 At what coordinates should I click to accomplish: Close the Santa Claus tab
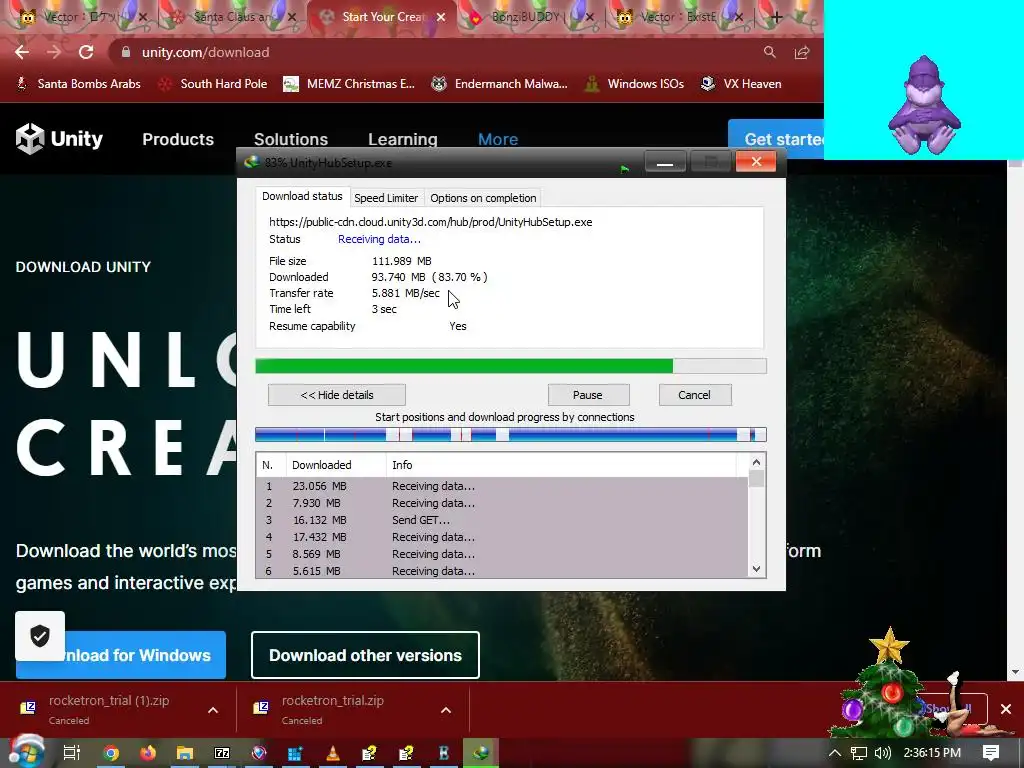(x=293, y=18)
